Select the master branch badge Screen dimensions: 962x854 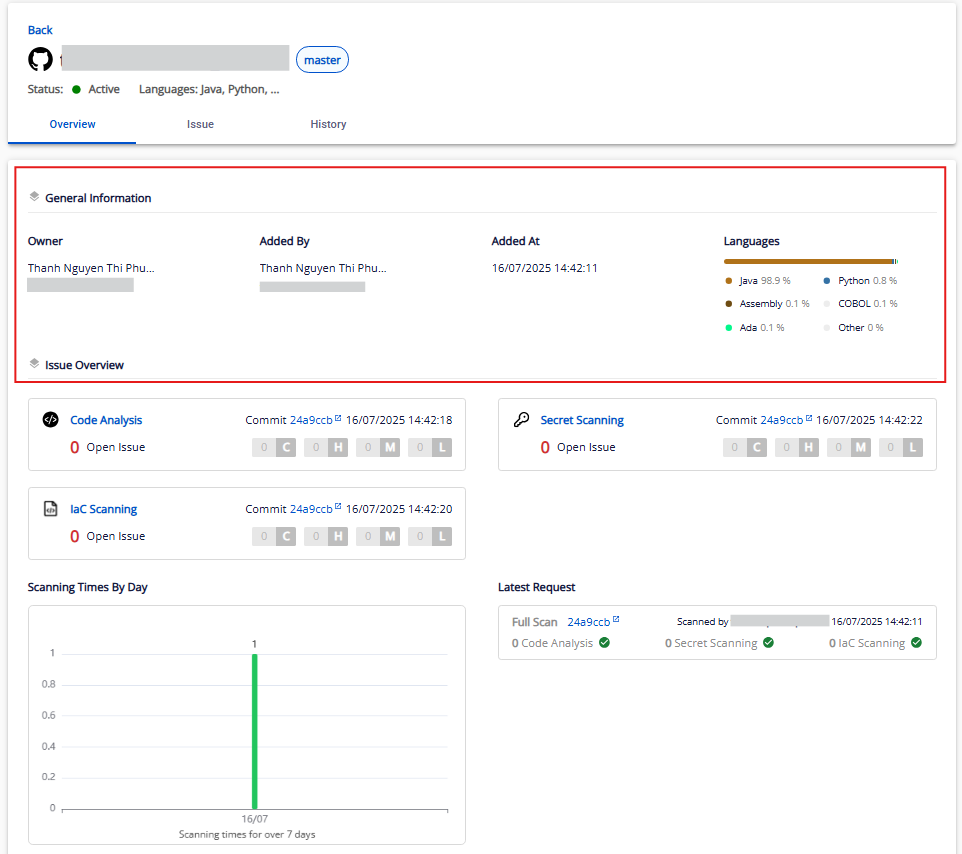point(322,60)
